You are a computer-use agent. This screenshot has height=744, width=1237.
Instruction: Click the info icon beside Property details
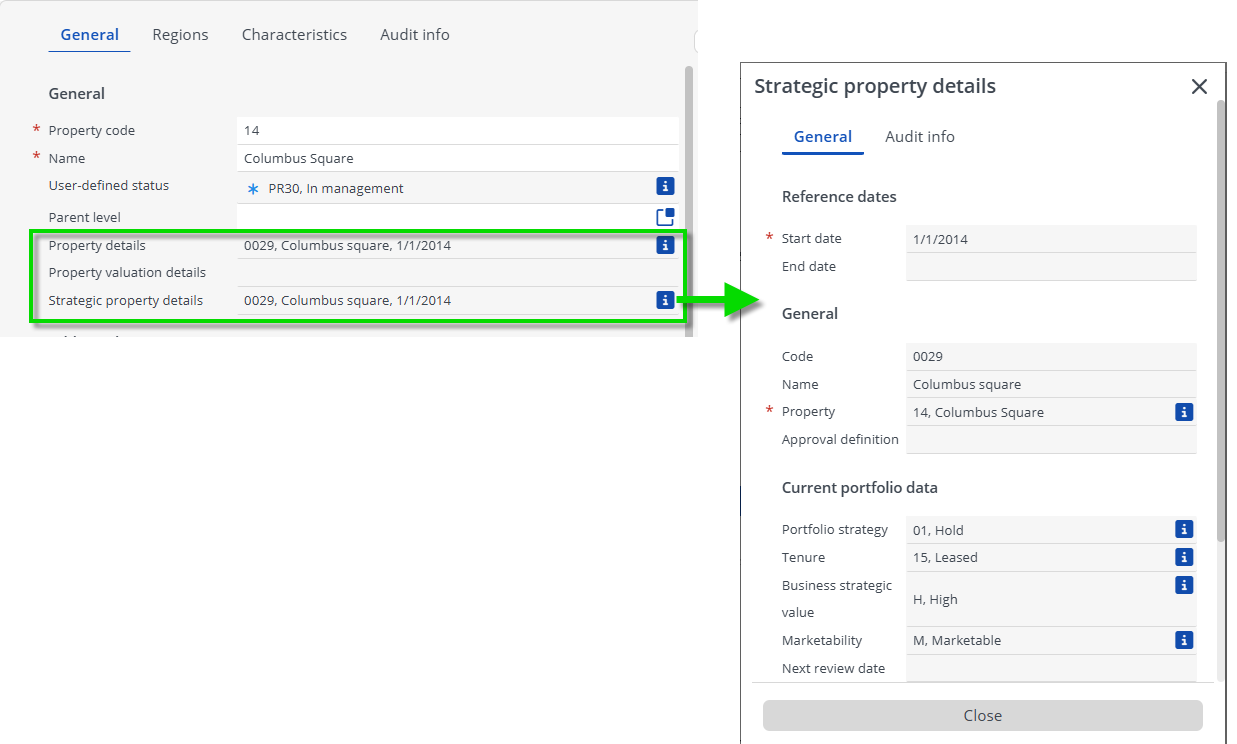point(665,245)
